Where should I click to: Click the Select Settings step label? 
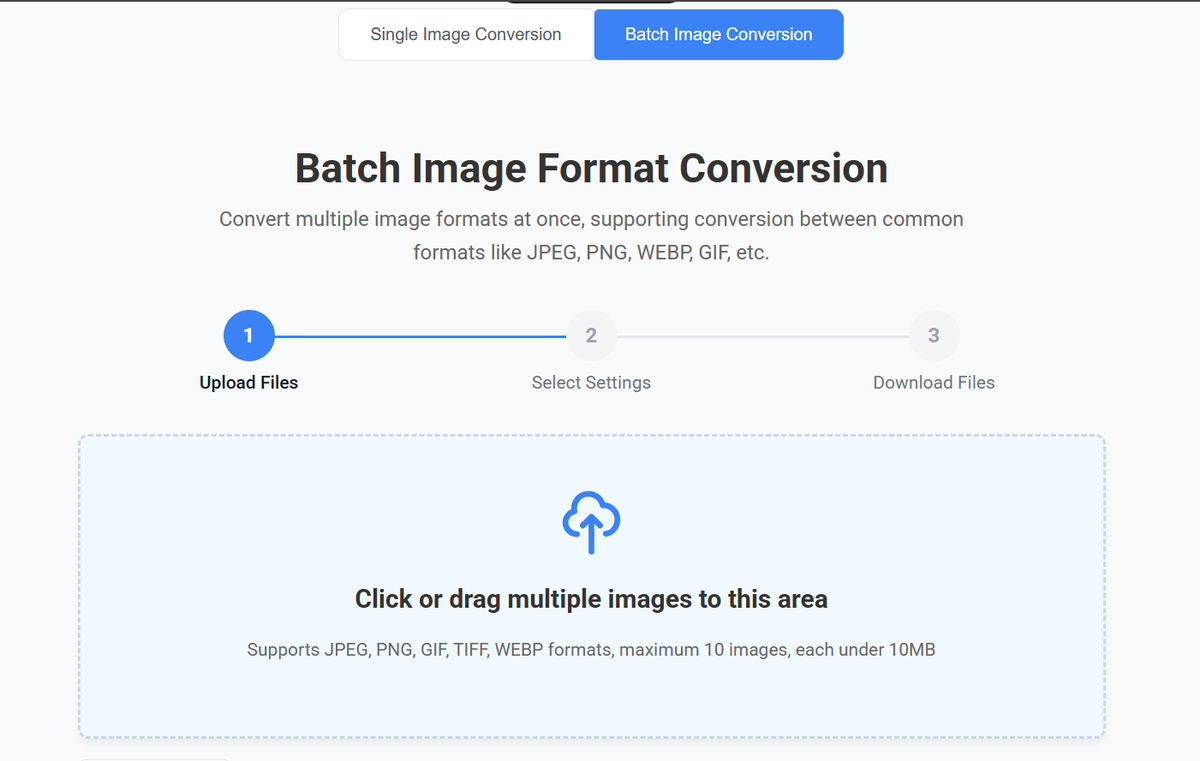click(x=591, y=382)
